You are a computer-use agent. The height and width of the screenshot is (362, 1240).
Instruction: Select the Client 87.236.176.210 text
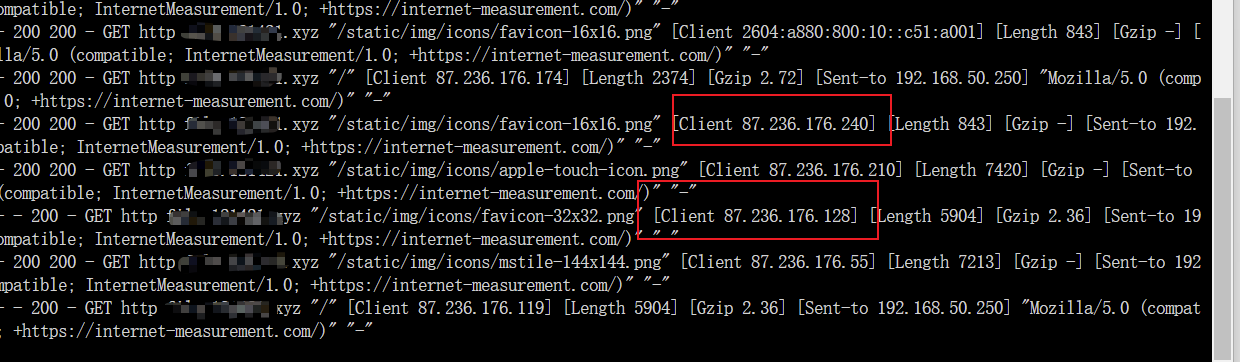[x=802, y=170]
